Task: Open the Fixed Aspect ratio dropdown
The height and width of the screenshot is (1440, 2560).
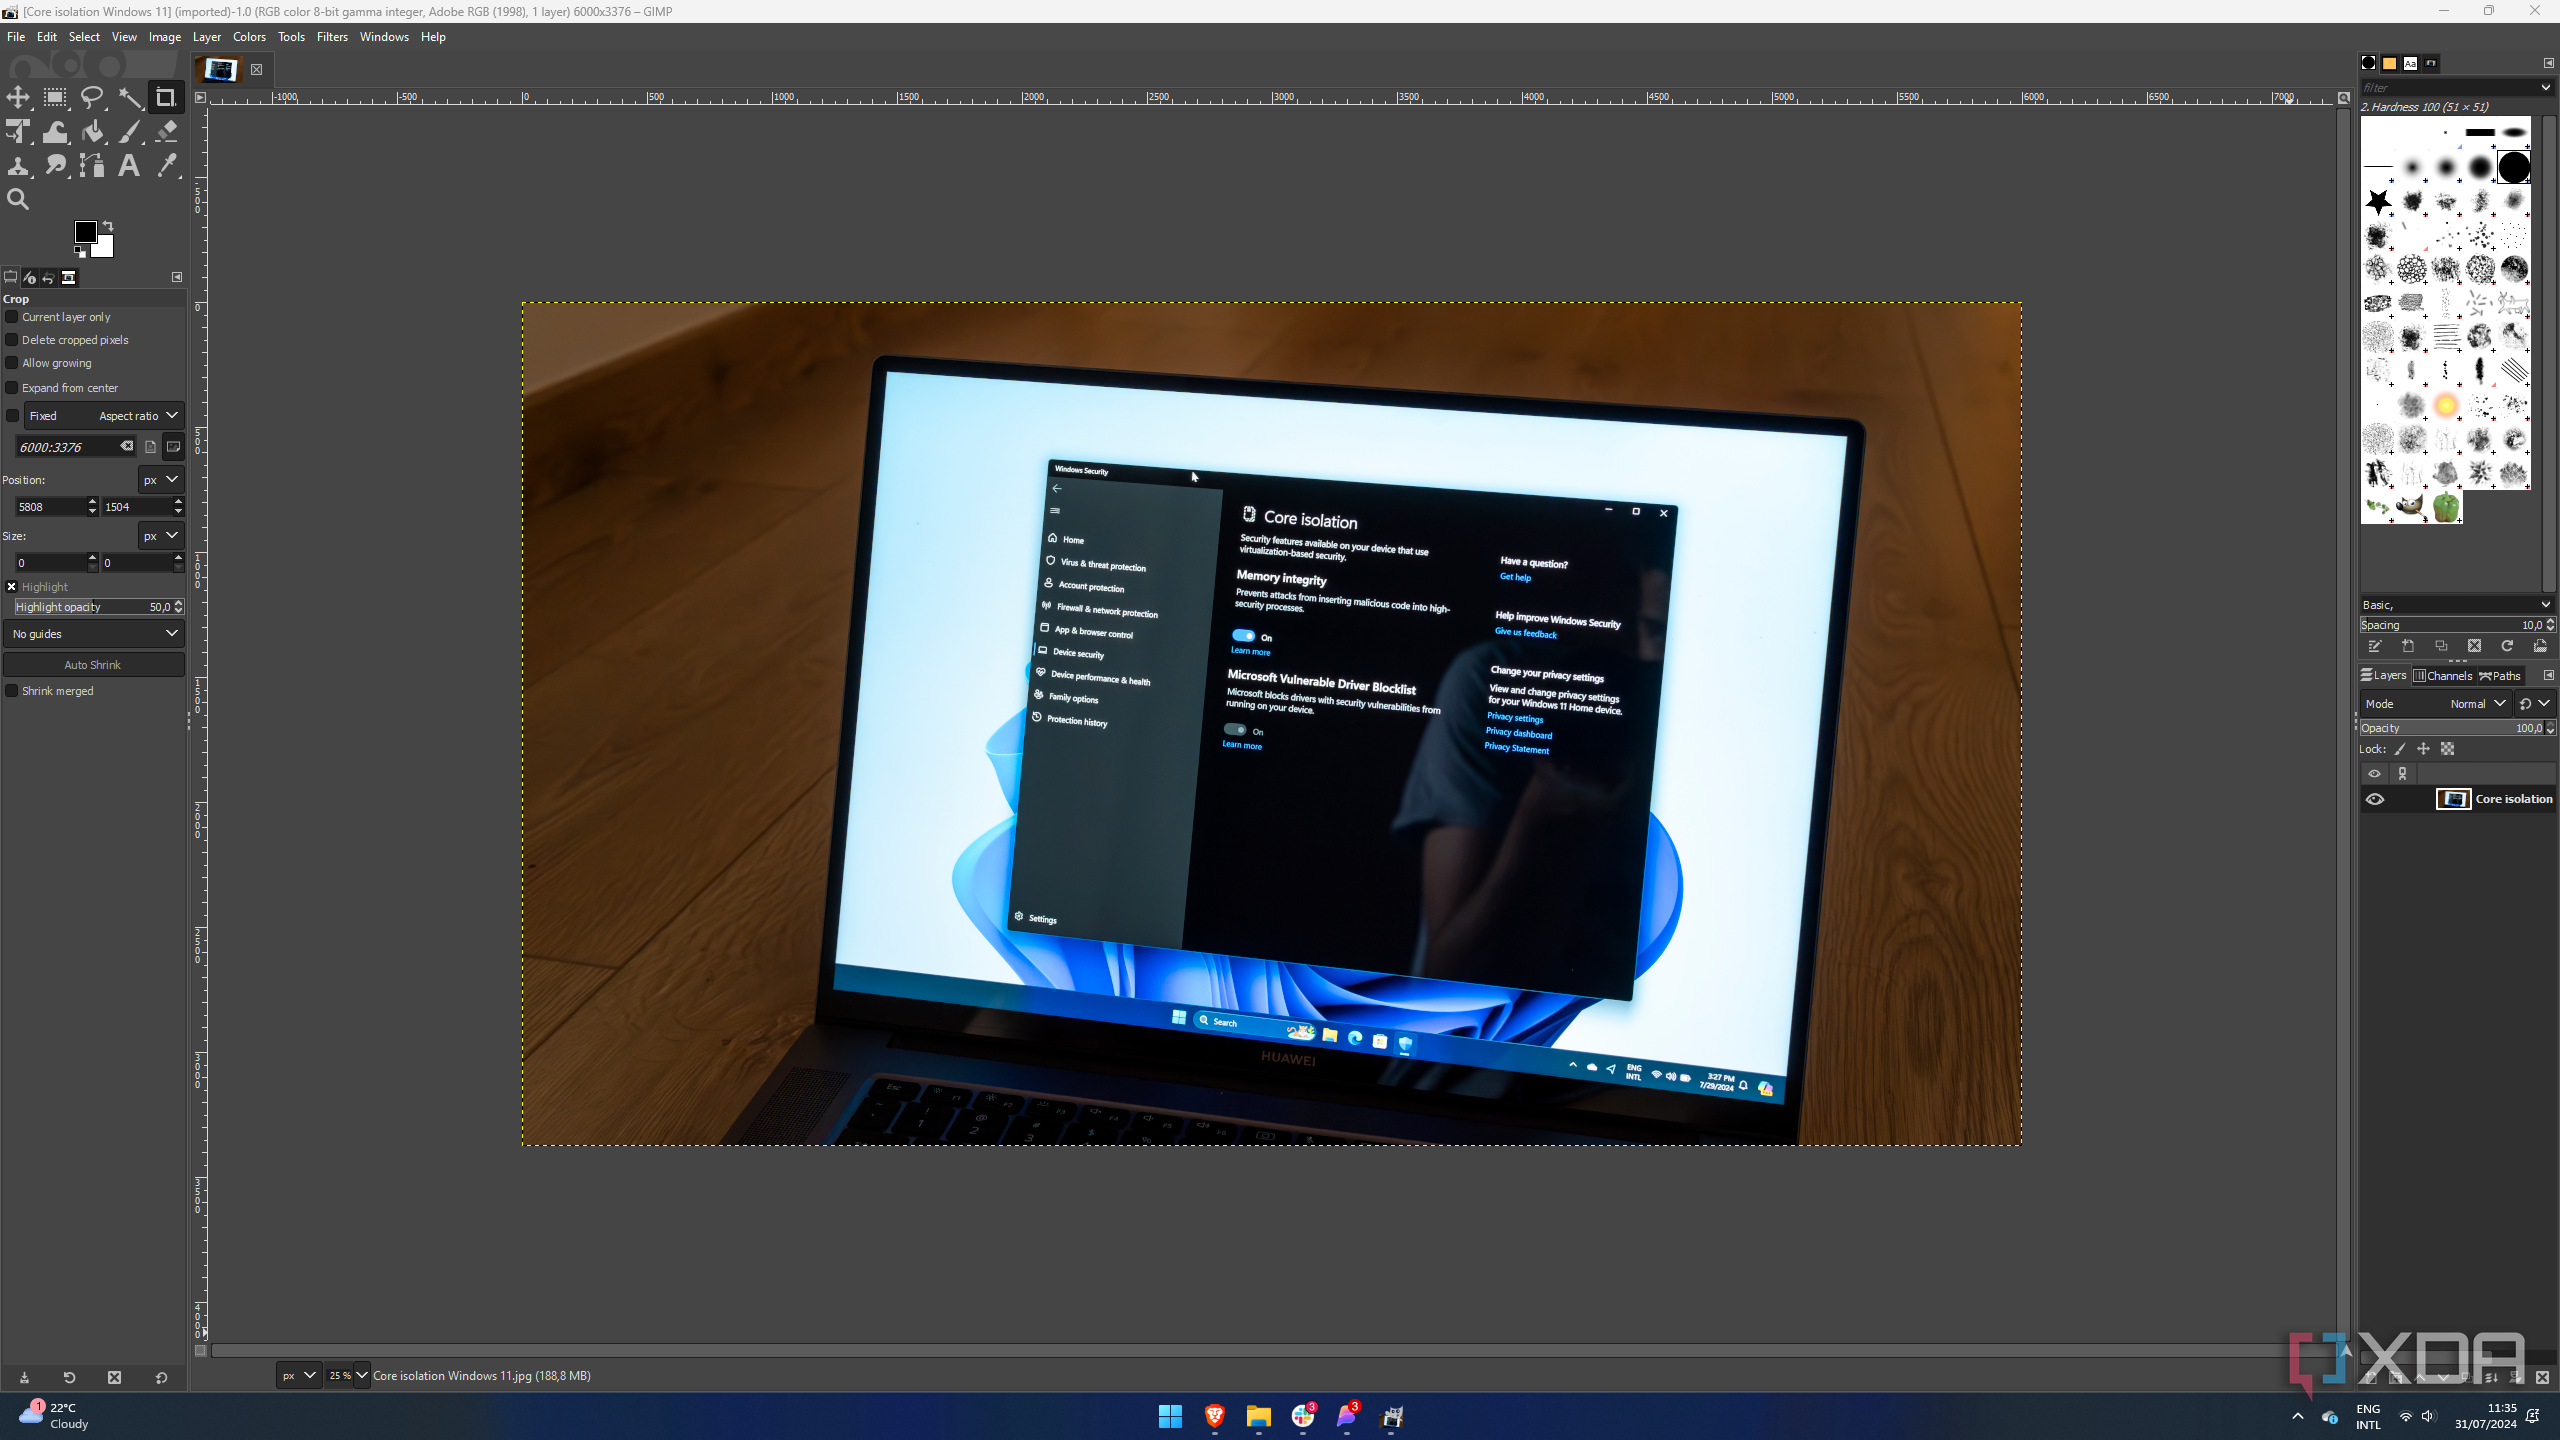Action: click(x=104, y=415)
